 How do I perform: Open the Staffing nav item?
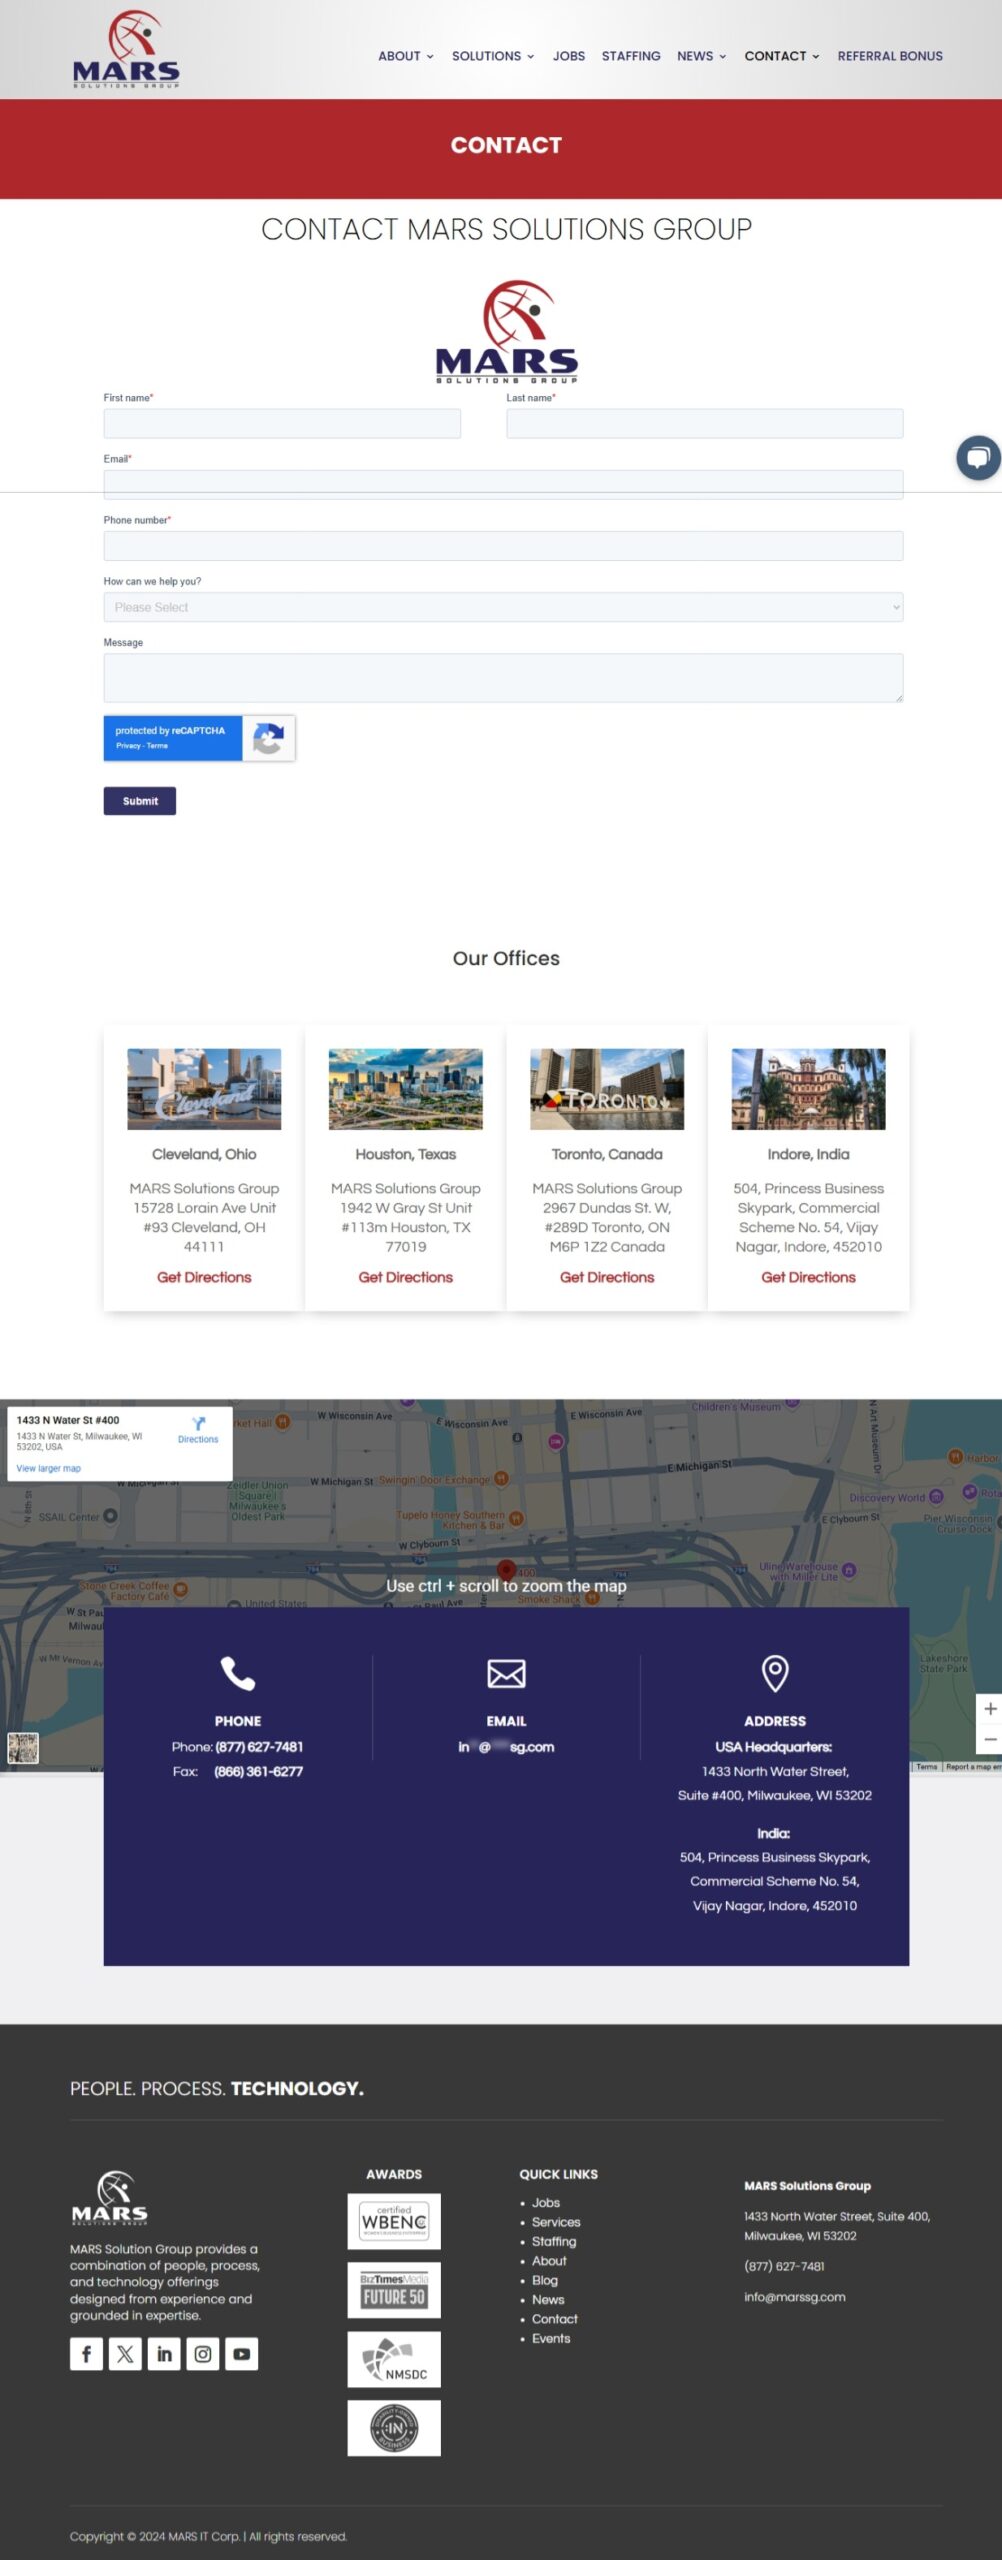coord(631,56)
